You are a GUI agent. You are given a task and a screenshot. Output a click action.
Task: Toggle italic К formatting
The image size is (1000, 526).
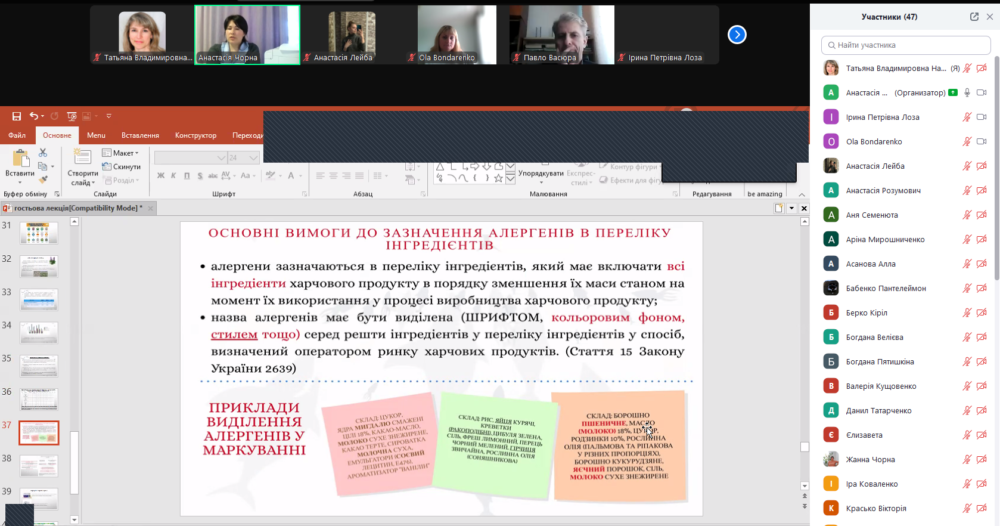(173, 176)
